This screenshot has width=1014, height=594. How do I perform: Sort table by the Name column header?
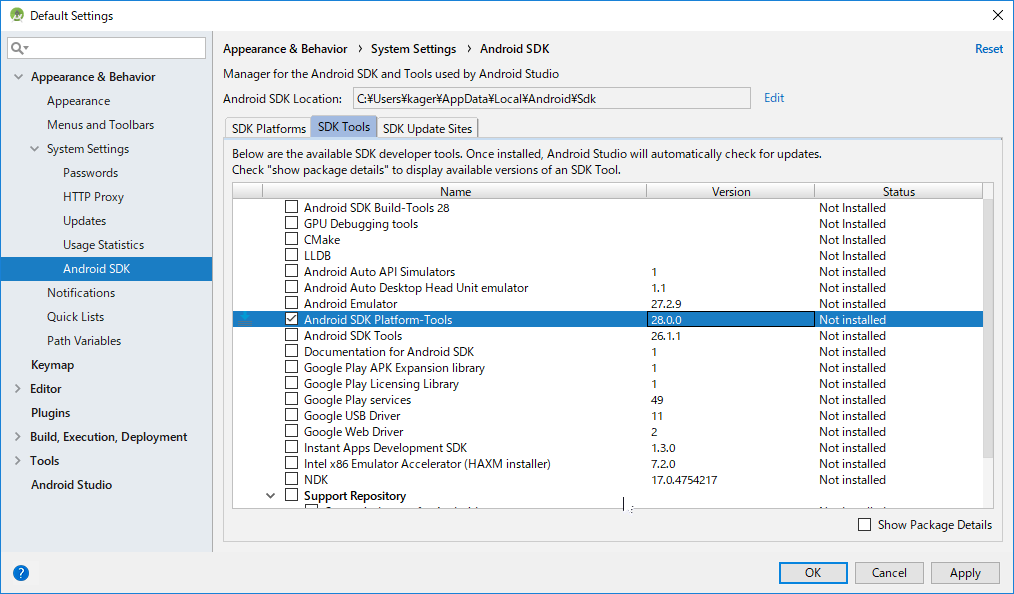455,191
